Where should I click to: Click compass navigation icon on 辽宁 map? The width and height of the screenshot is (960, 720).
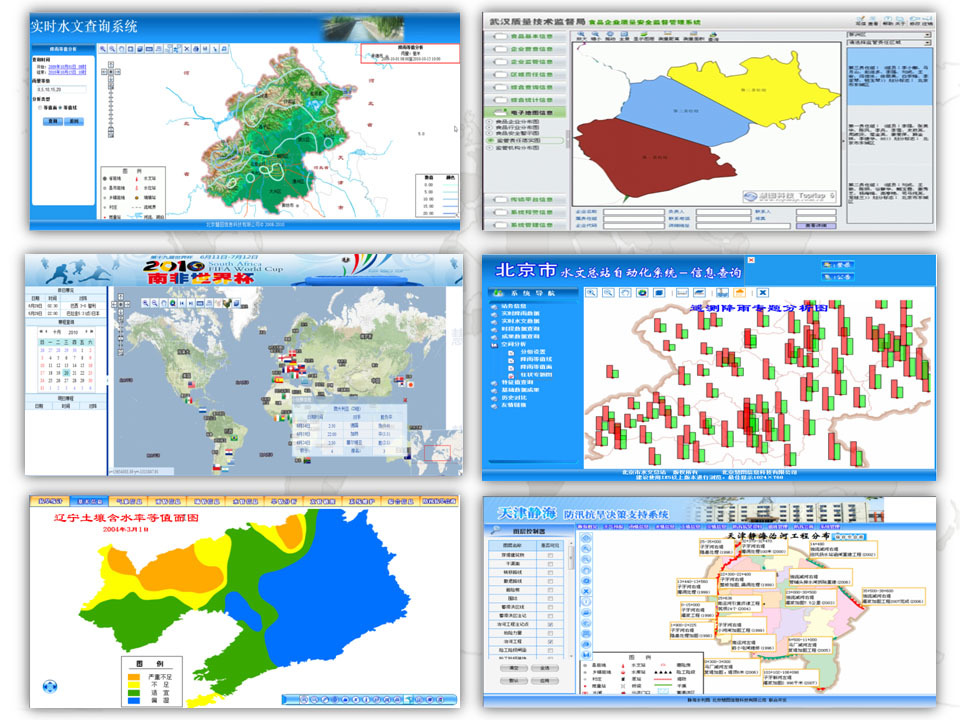pyautogui.click(x=50, y=686)
